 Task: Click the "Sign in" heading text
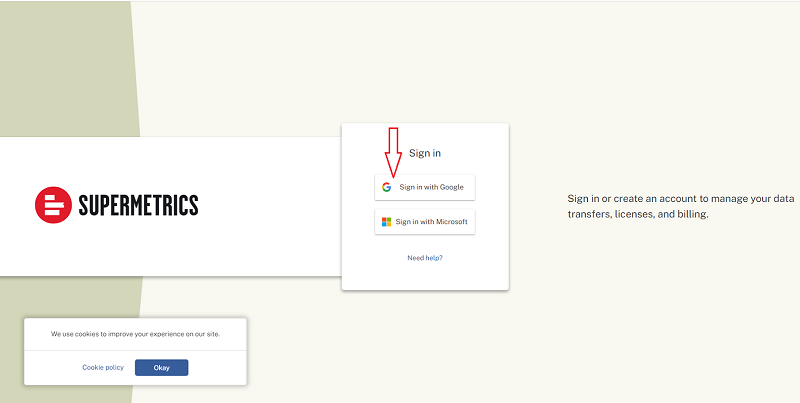pyautogui.click(x=425, y=153)
